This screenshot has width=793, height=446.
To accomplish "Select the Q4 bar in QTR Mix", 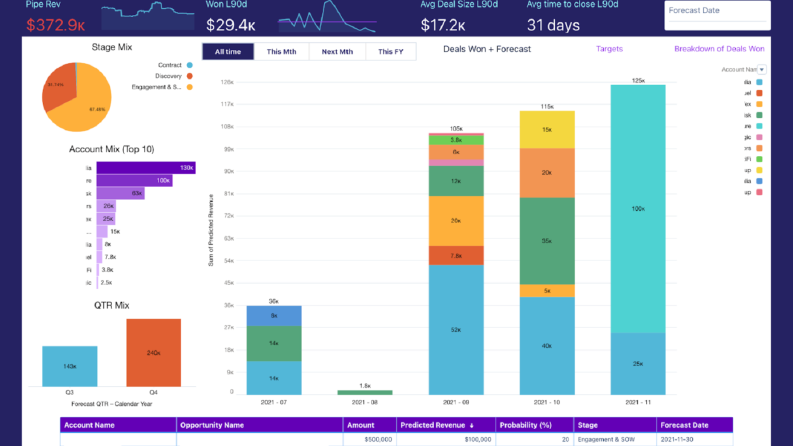I will [154, 352].
